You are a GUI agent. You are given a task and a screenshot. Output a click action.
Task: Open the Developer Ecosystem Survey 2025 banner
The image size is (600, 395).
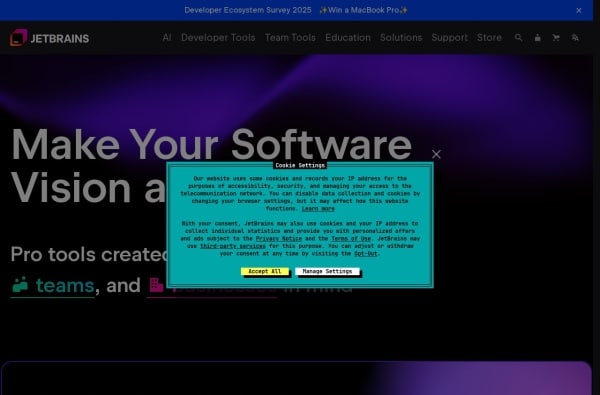tap(296, 10)
